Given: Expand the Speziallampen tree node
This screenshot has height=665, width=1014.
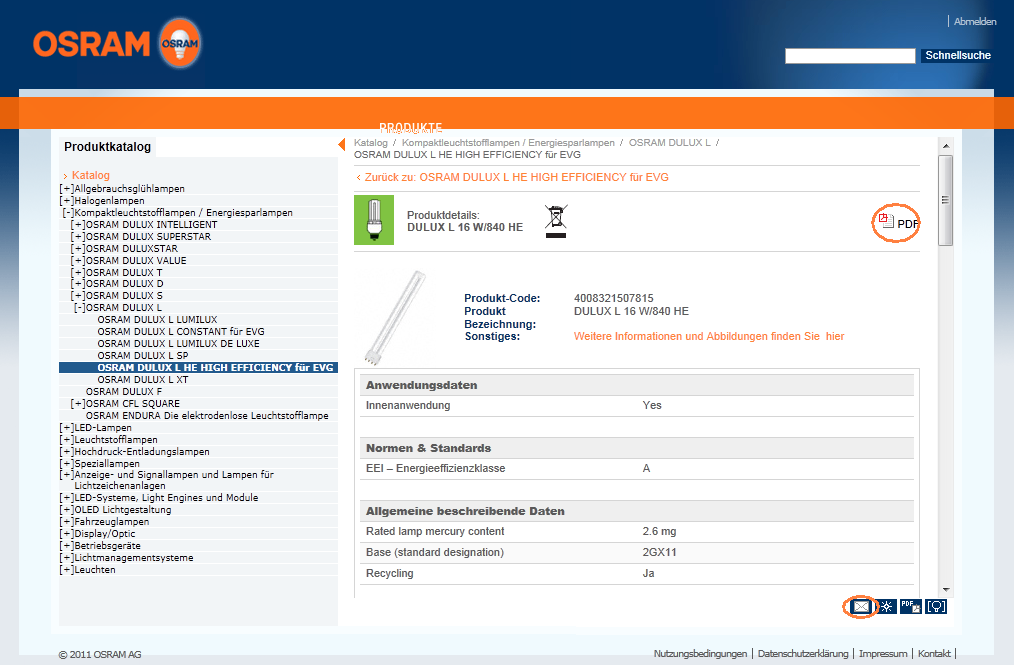Looking at the screenshot, I should [67, 464].
